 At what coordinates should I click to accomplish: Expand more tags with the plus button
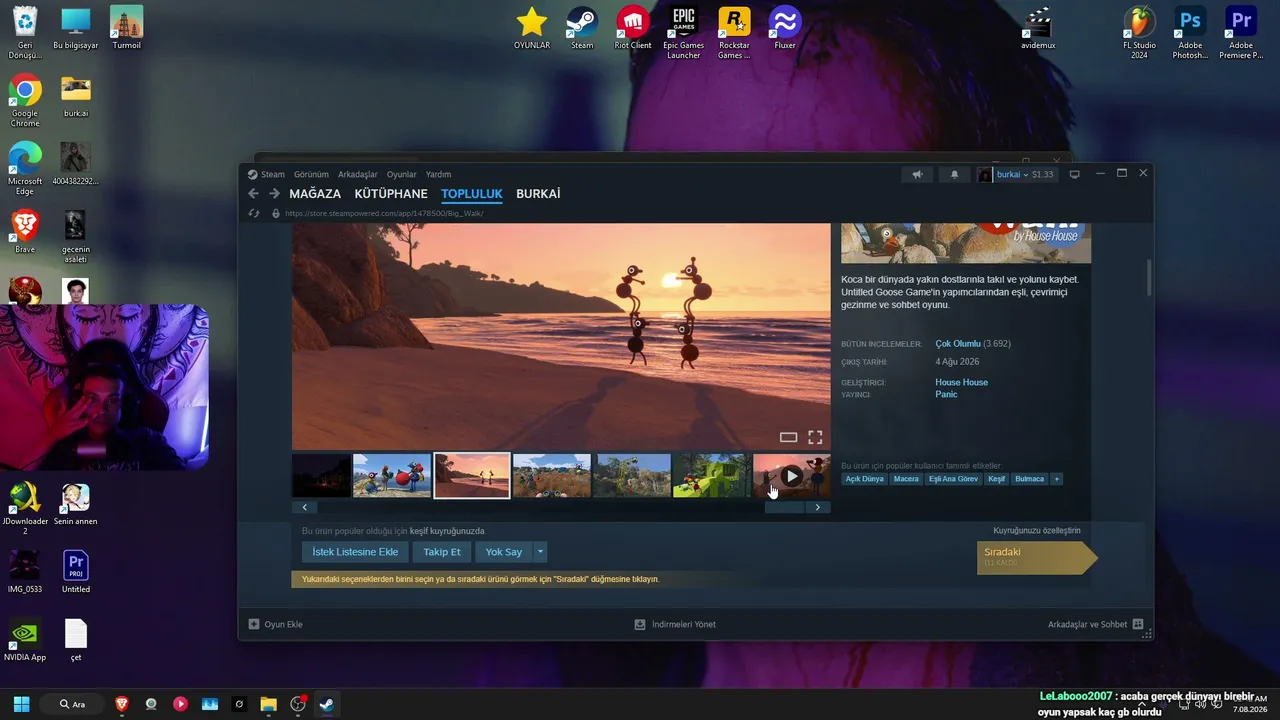[x=1057, y=479]
